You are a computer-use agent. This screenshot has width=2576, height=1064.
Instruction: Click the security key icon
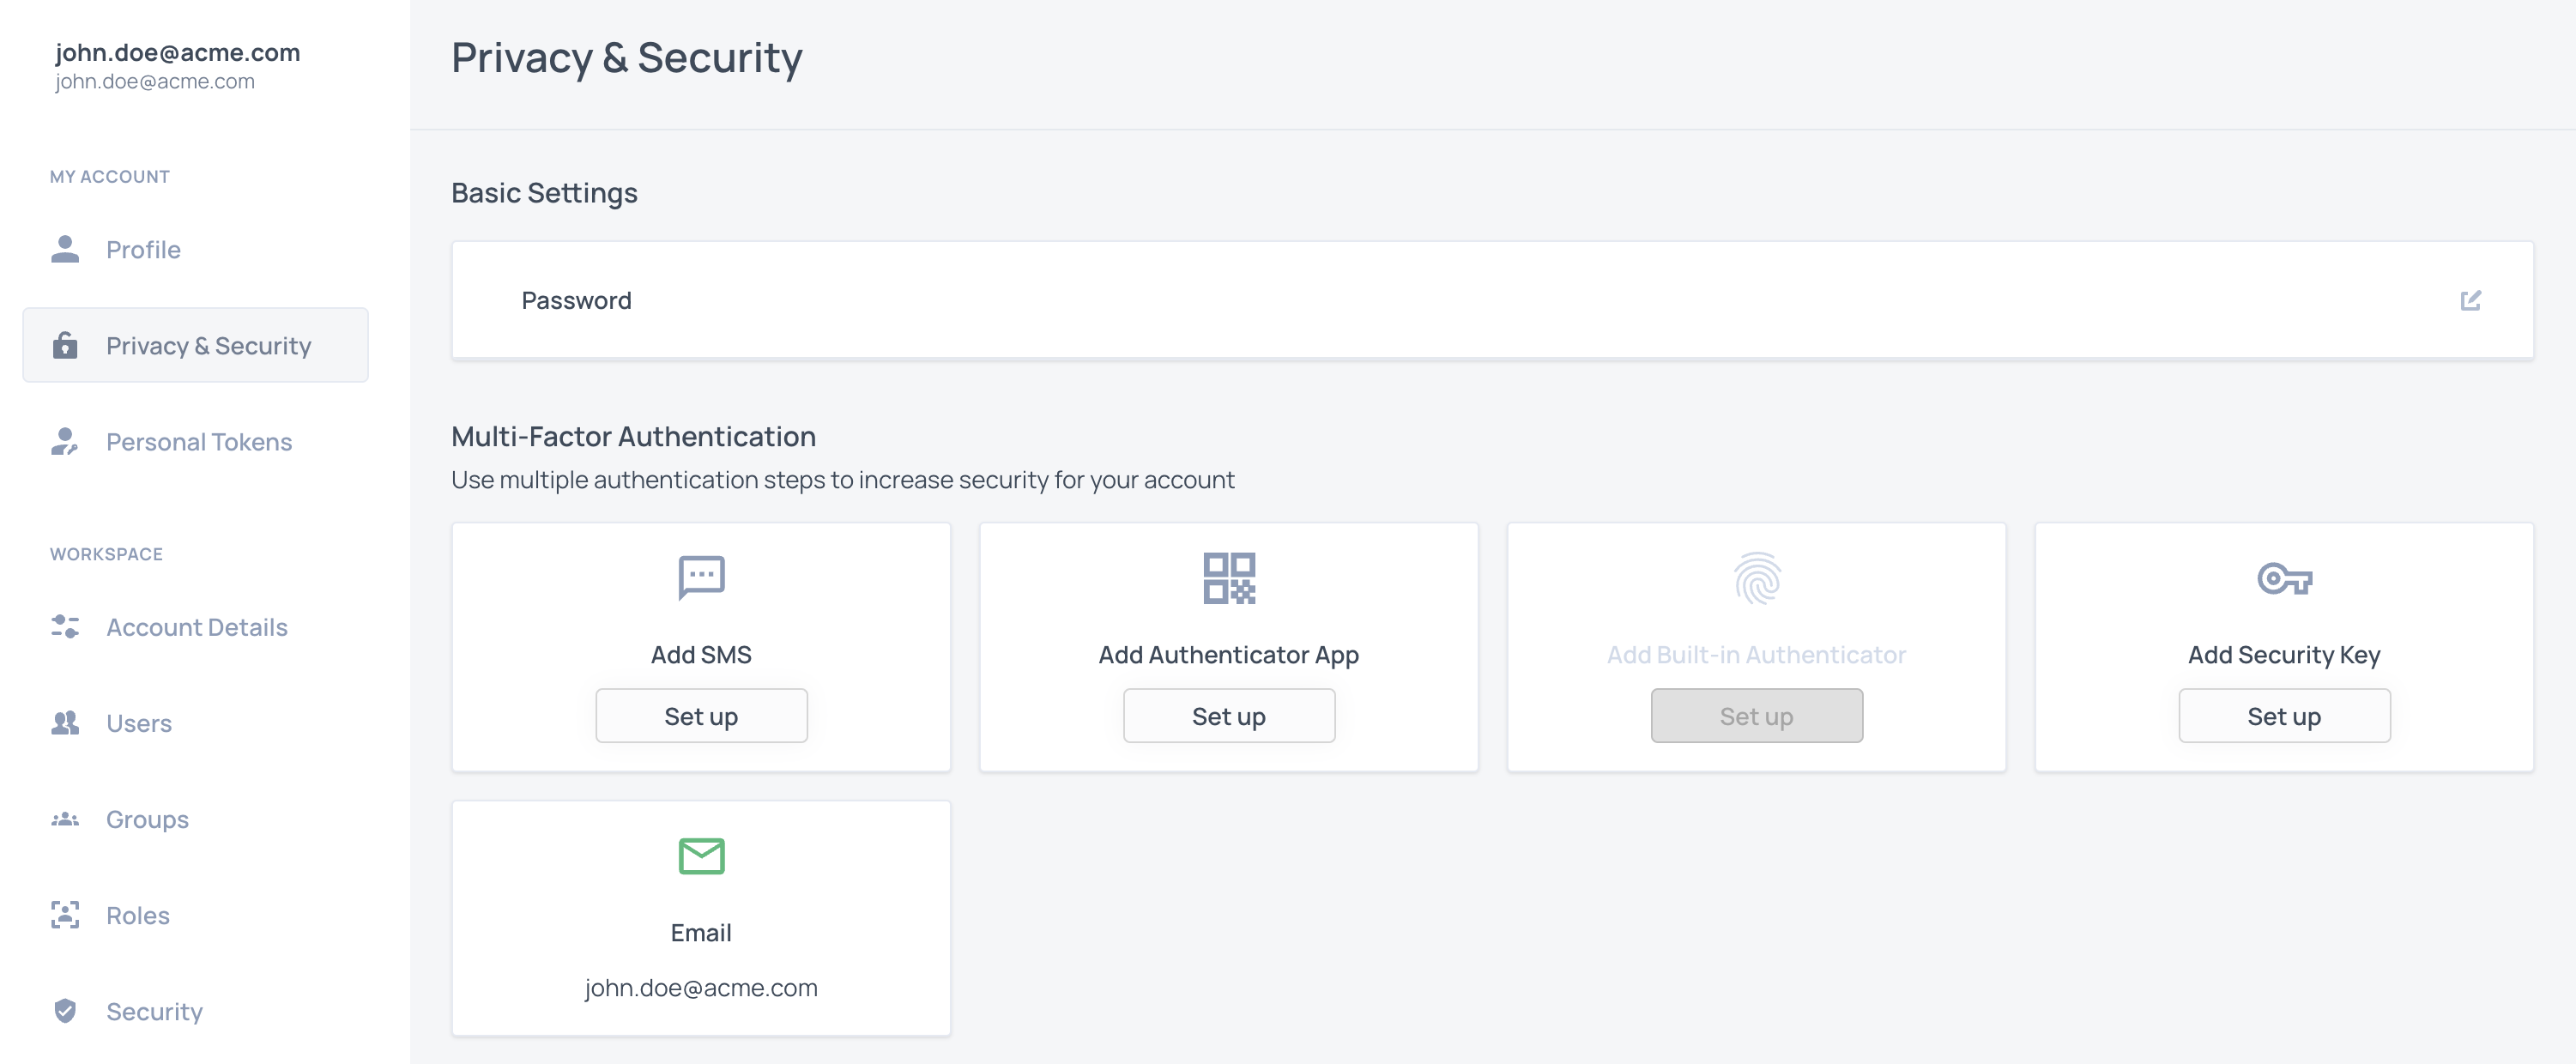click(2284, 578)
